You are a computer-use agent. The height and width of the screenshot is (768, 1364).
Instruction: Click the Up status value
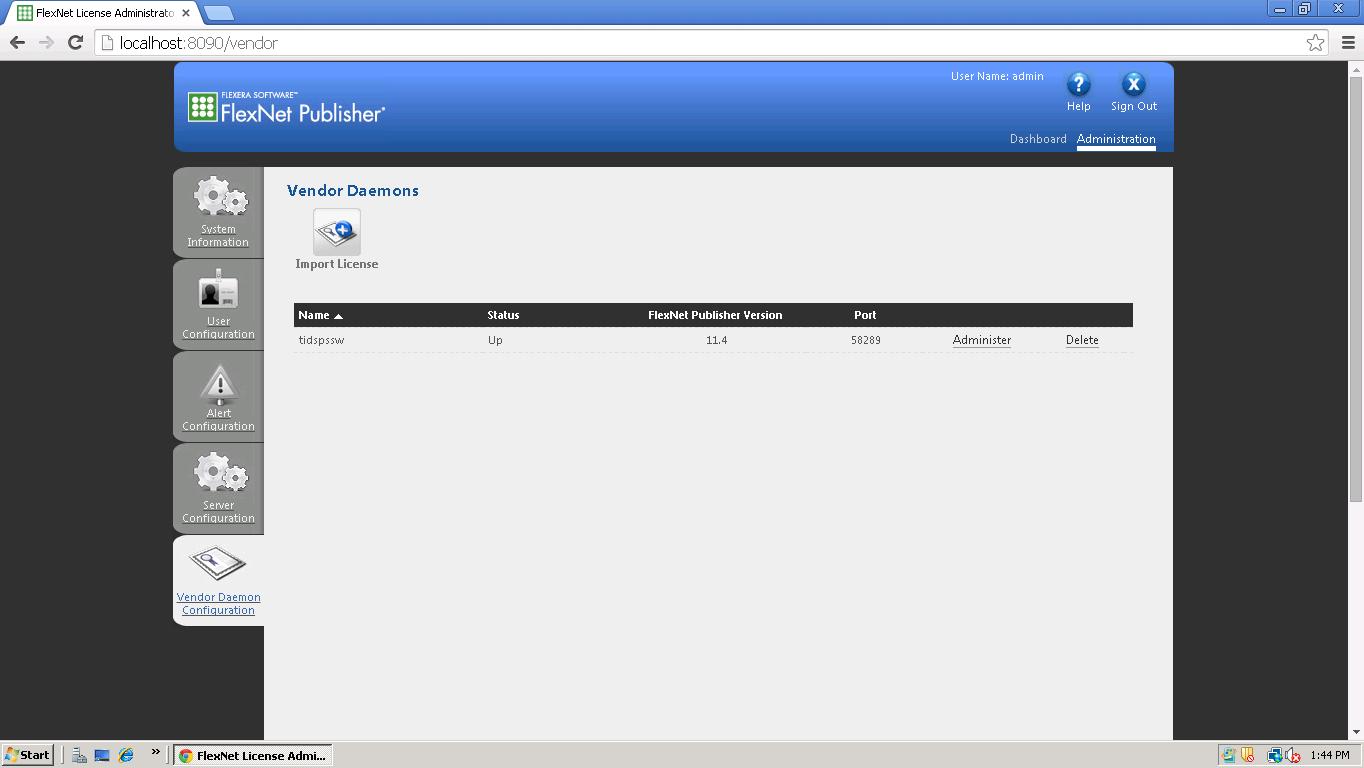pos(495,340)
